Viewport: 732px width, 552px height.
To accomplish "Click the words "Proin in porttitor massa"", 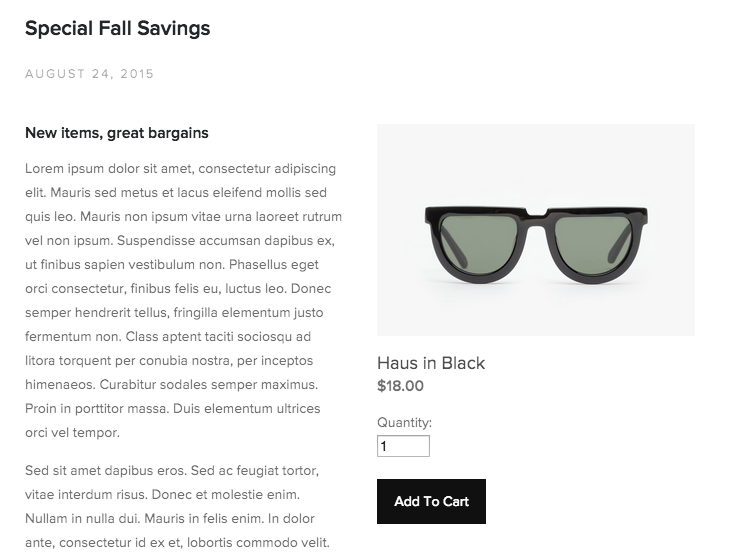I will [x=97, y=409].
